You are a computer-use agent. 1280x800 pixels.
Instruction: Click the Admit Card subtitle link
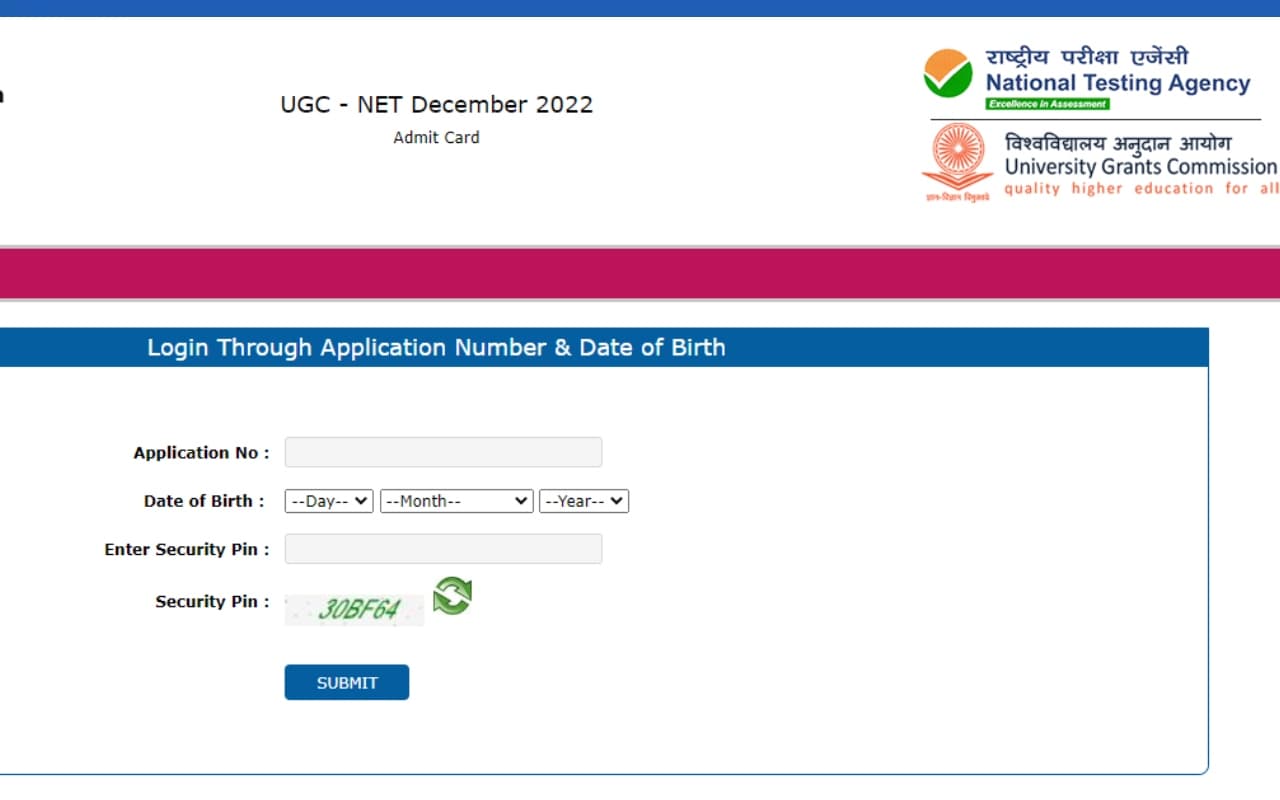[436, 137]
